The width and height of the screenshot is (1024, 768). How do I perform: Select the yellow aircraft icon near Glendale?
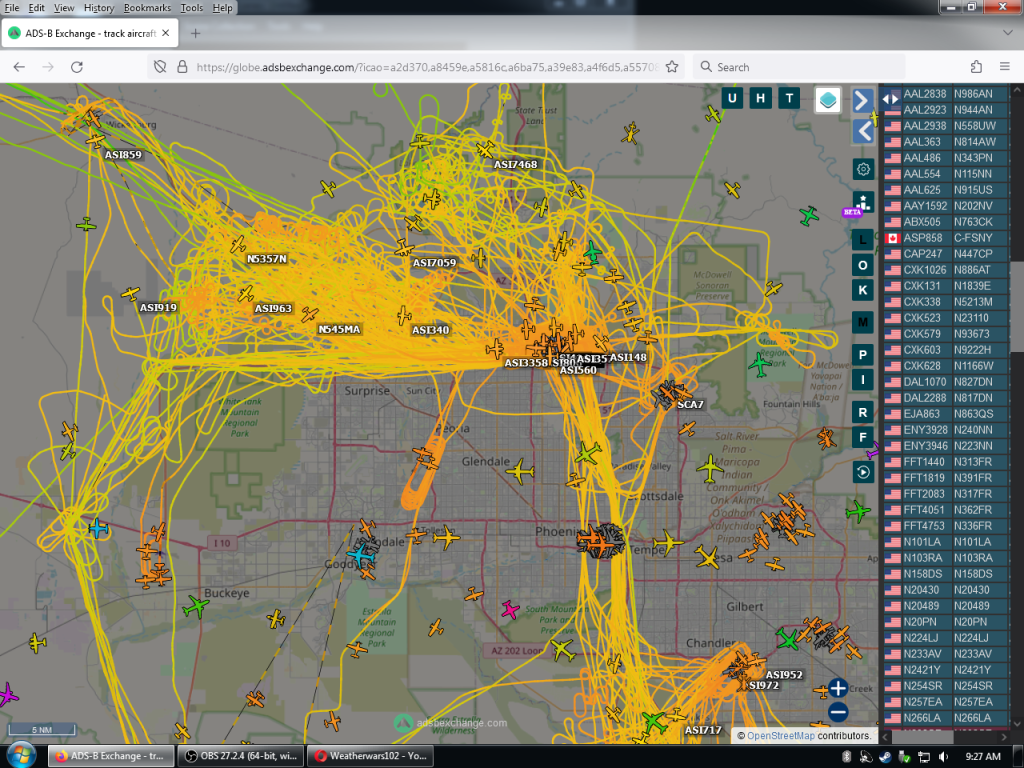point(520,471)
